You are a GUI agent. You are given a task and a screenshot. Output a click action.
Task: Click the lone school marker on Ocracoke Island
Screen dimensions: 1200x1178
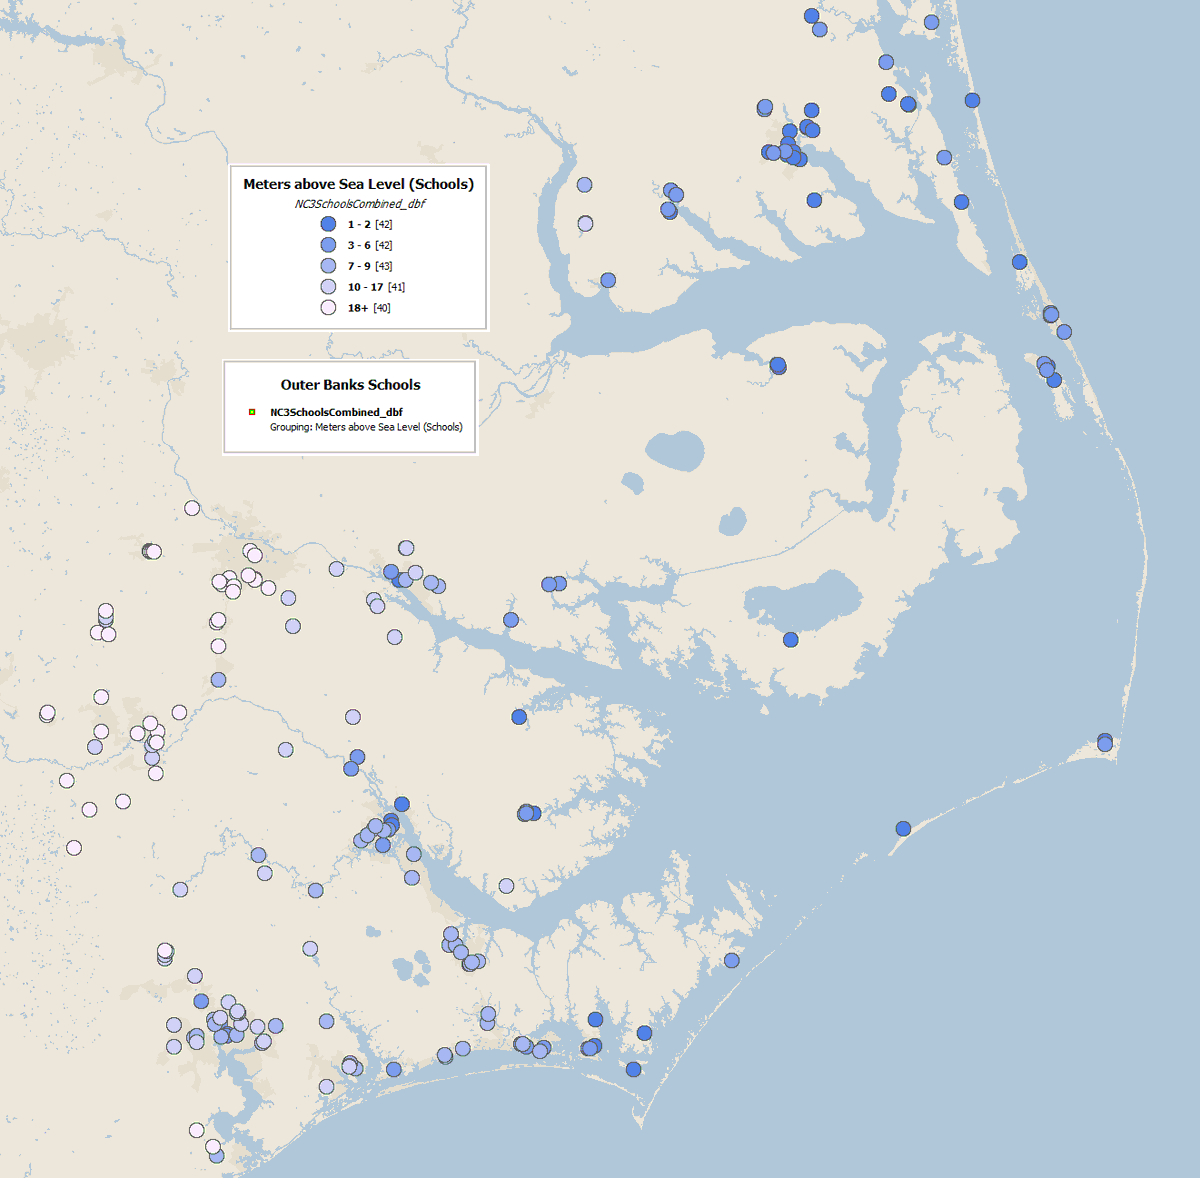pos(903,829)
